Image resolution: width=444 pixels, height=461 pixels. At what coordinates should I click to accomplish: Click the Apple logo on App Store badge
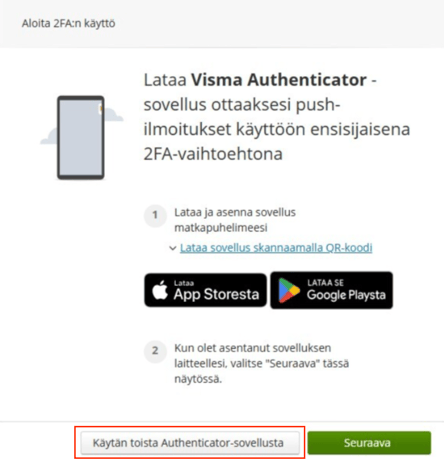(160, 290)
